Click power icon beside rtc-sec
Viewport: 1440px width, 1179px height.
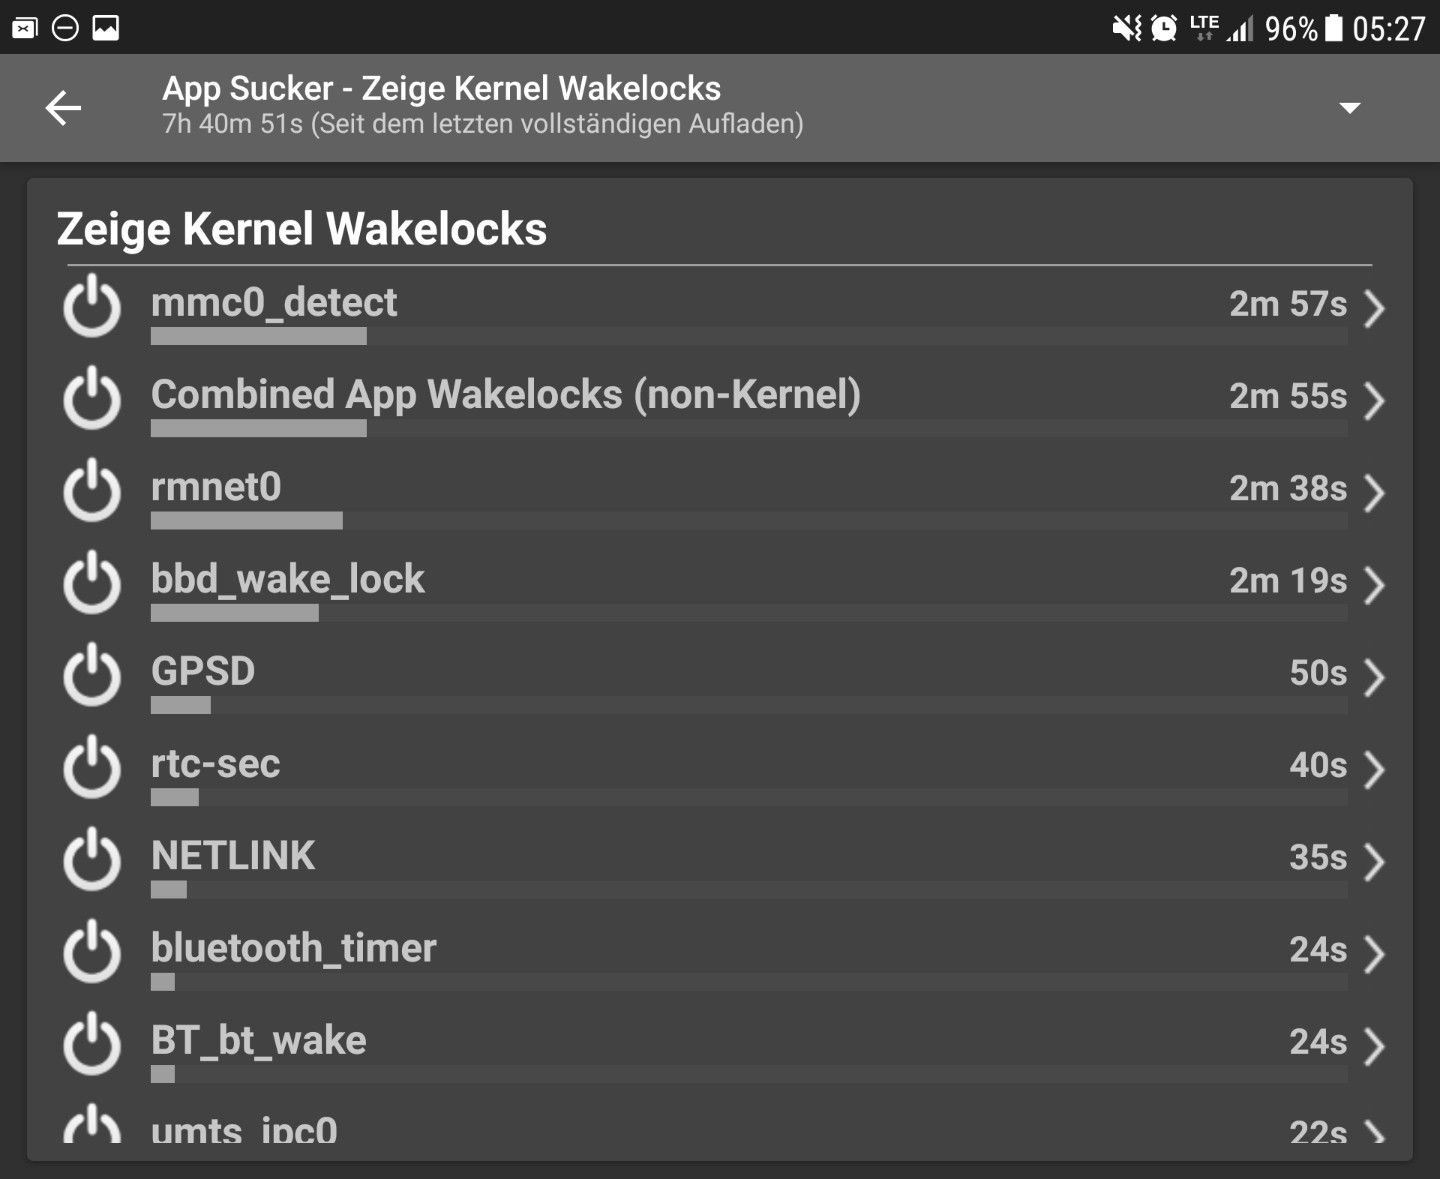coord(92,767)
